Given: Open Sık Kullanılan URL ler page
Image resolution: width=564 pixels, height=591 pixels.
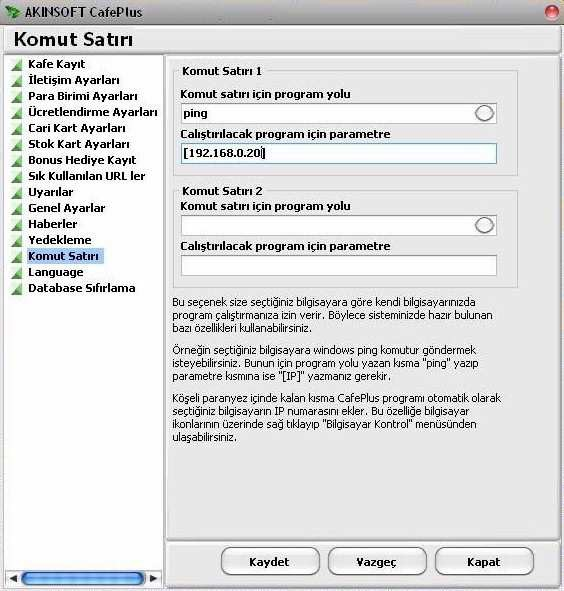Looking at the screenshot, I should point(87,176).
